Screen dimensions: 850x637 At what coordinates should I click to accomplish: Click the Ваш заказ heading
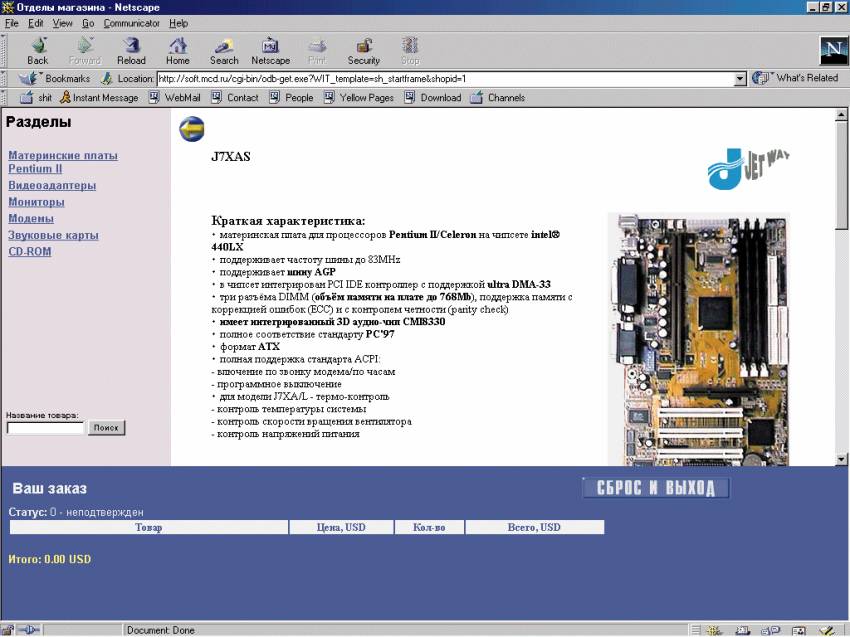tap(49, 488)
